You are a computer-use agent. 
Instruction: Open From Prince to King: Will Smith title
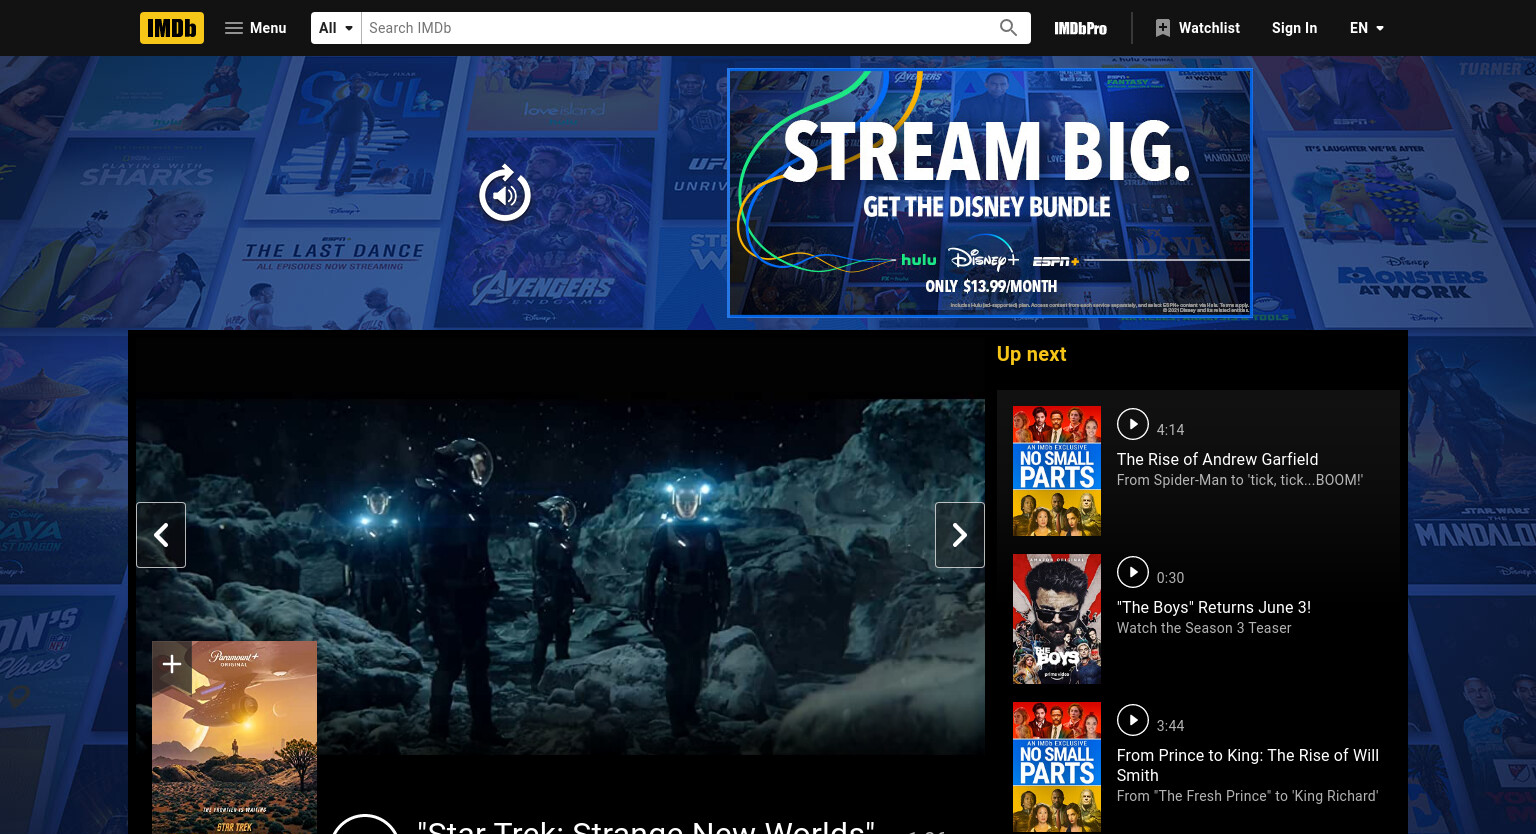click(x=1248, y=765)
